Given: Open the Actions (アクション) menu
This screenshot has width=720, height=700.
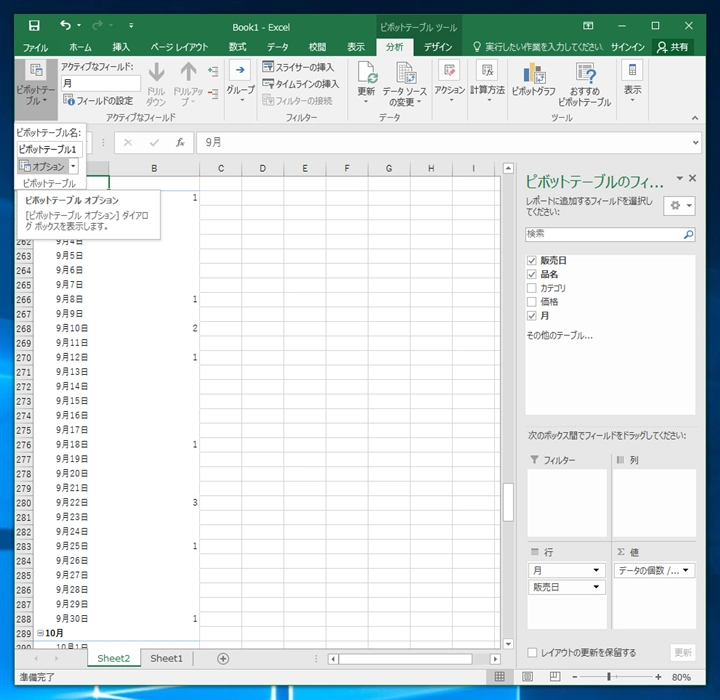Looking at the screenshot, I should point(450,82).
